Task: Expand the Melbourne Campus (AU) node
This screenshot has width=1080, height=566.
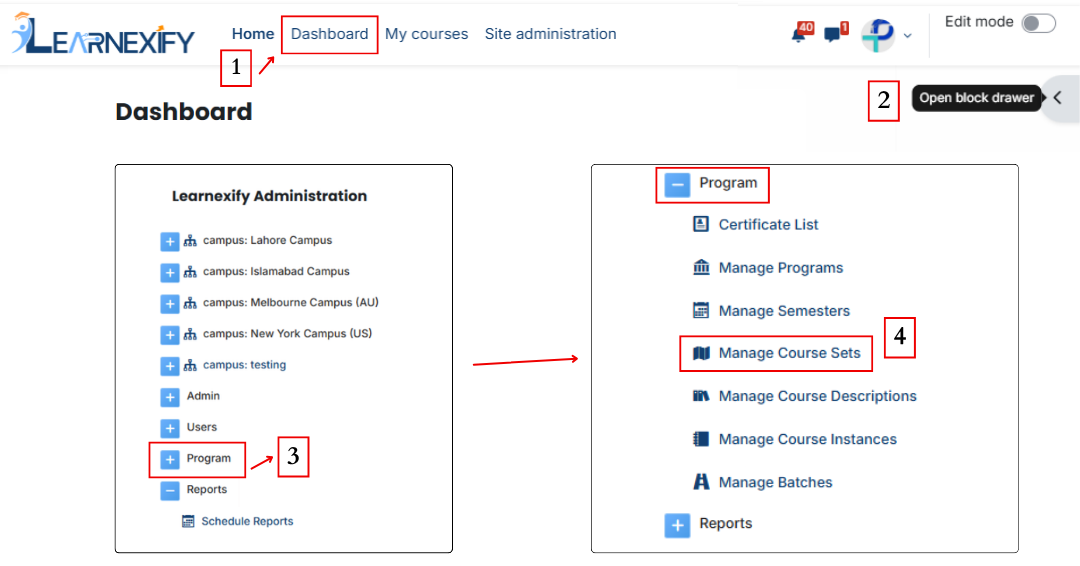Action: (x=169, y=304)
